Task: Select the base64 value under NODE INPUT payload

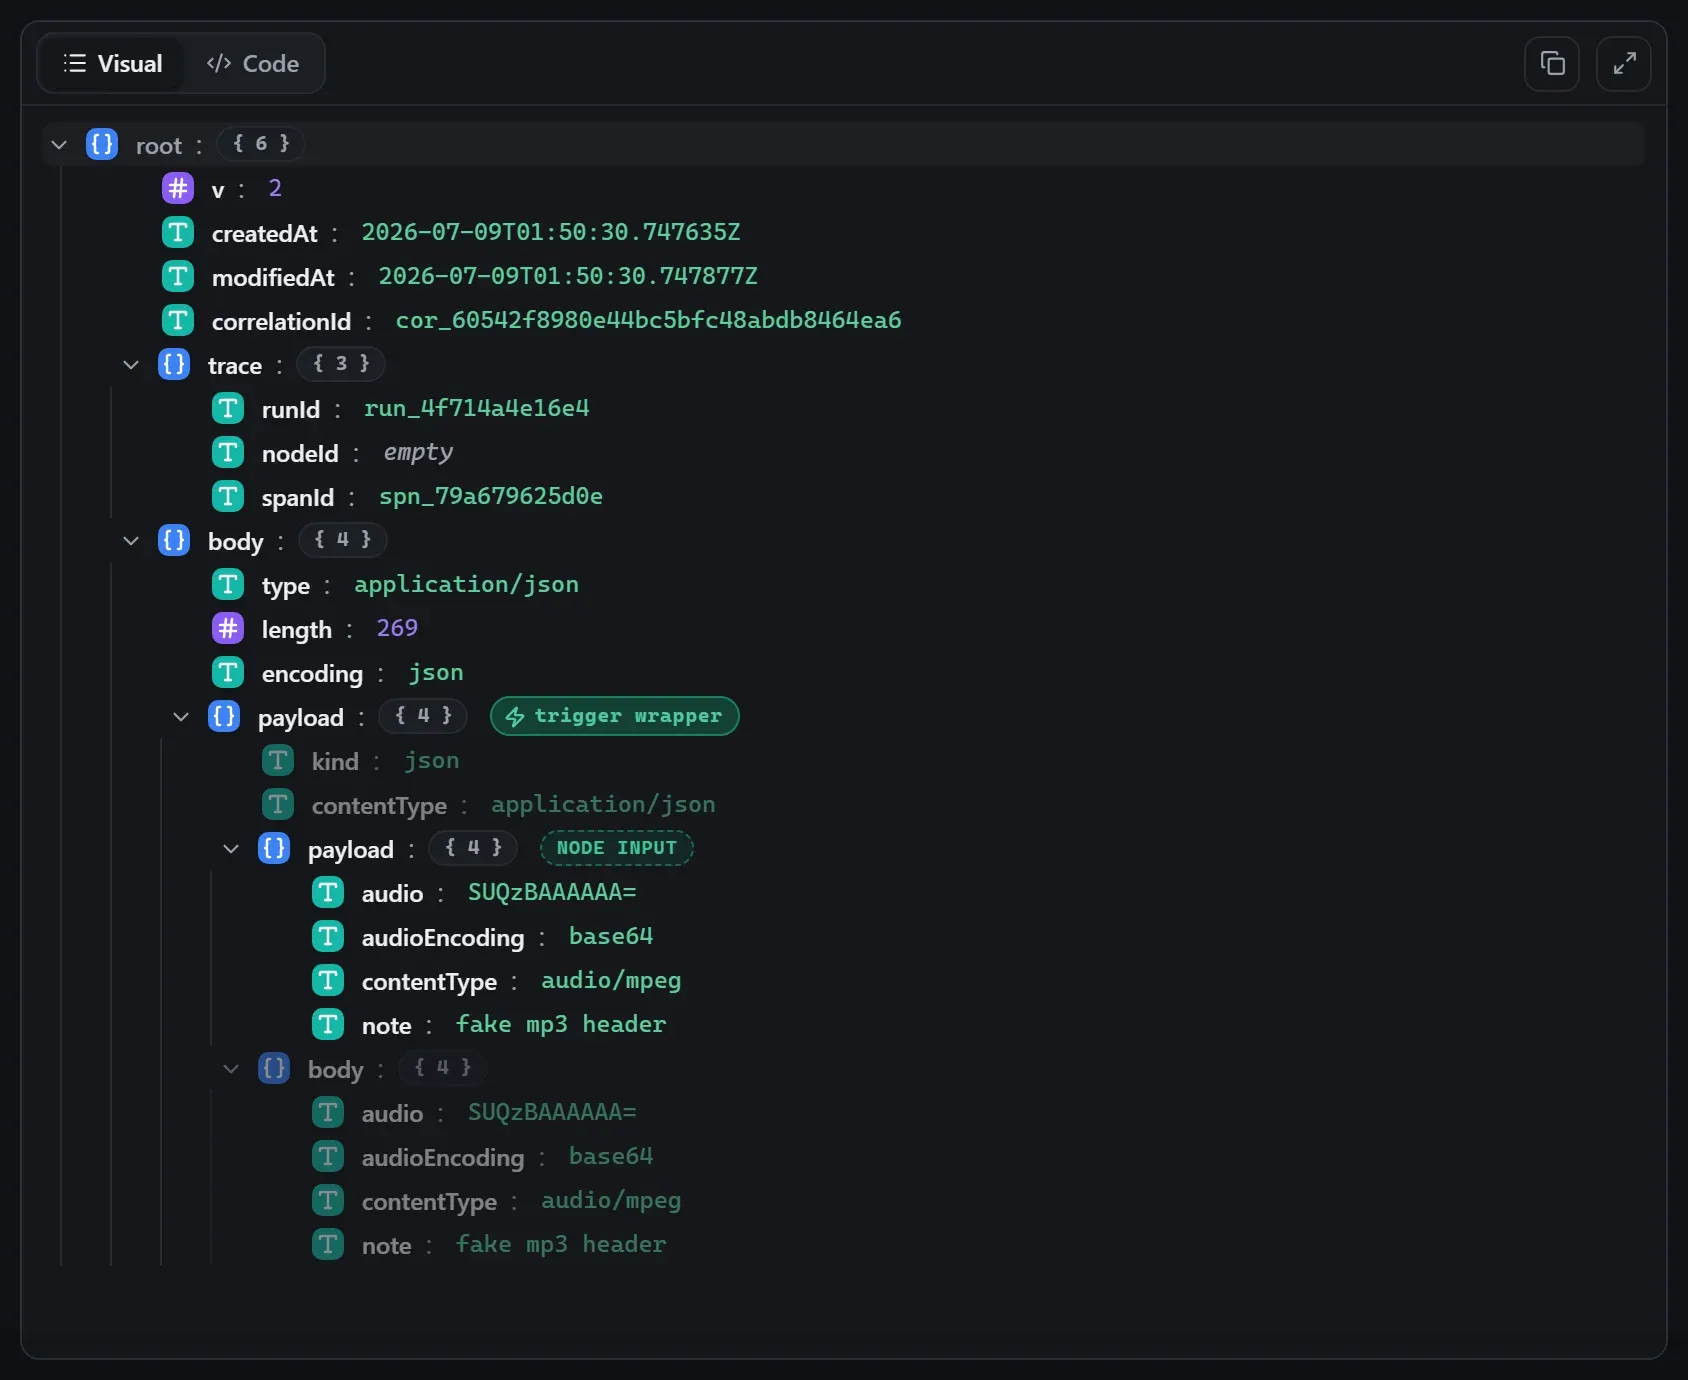Action: [x=611, y=936]
